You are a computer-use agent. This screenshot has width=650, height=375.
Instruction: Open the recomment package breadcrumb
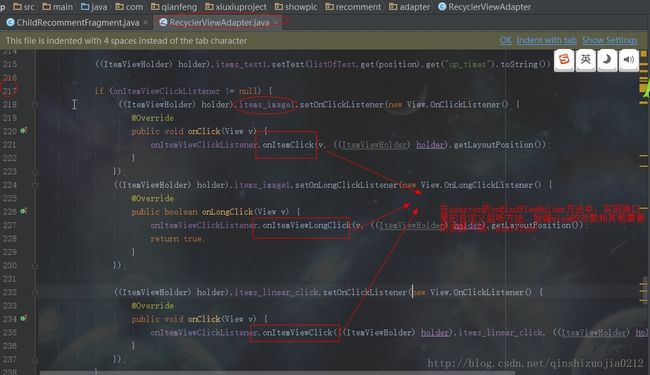(x=353, y=7)
